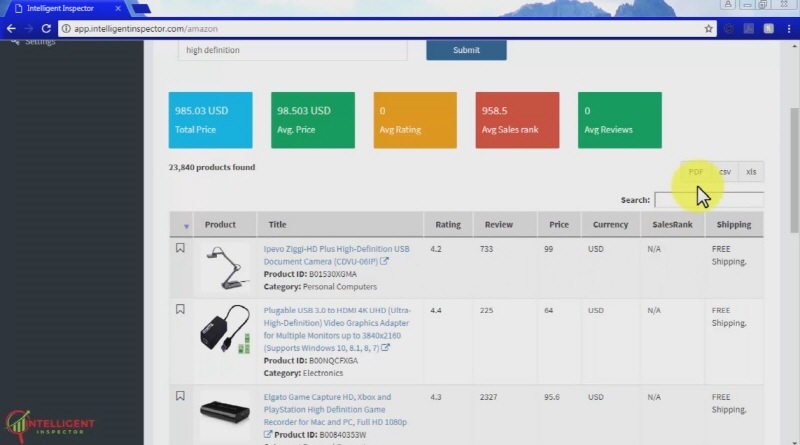Export results as PDF
Viewport: 800px width, 445px height.
[x=695, y=172]
